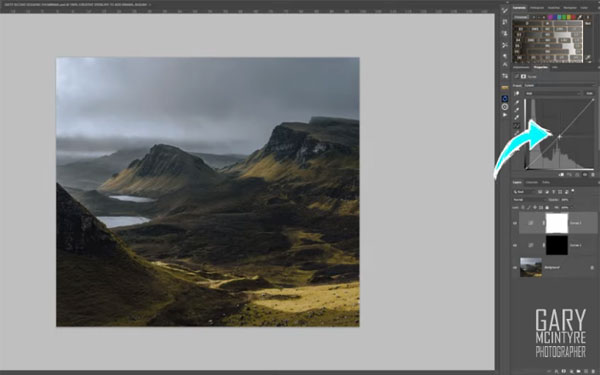Screen dimensions: 600x375
Task: Click the Background layer image thumbnail
Action: pyautogui.click(x=531, y=267)
